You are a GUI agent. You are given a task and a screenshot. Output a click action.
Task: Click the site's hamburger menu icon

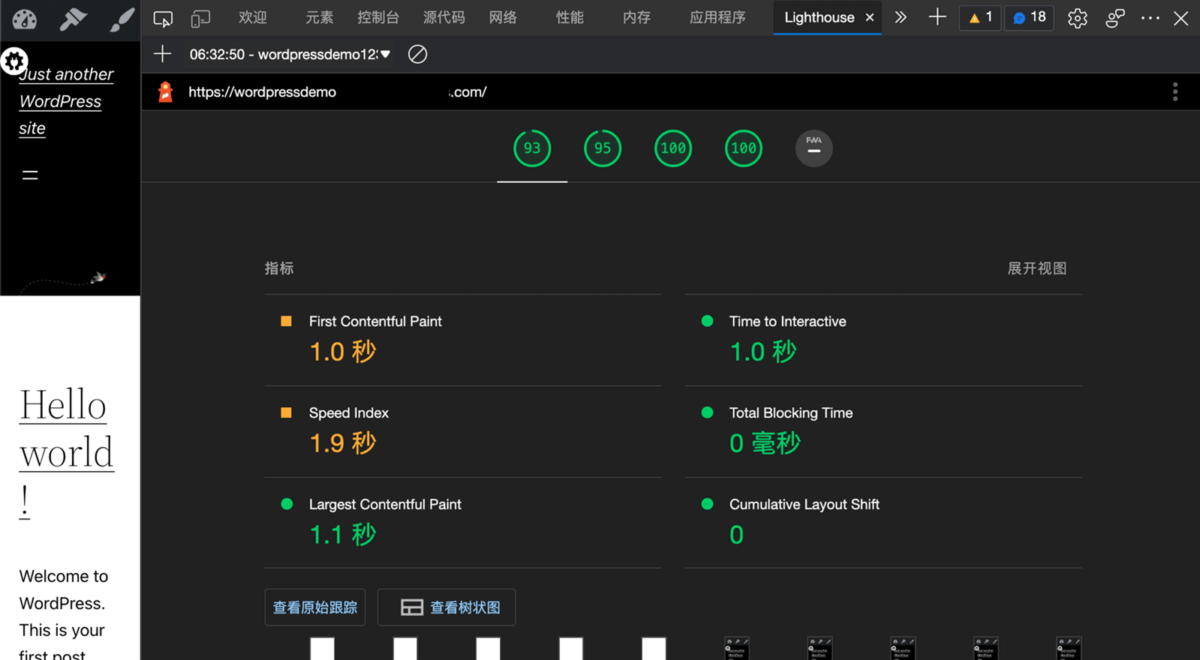pos(29,175)
